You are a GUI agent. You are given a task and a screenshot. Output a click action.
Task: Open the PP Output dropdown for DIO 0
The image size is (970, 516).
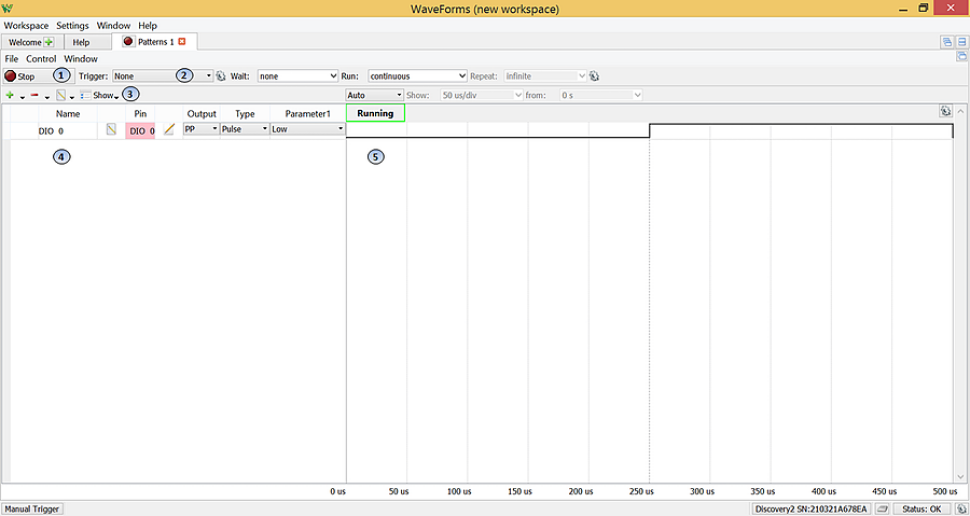201,129
